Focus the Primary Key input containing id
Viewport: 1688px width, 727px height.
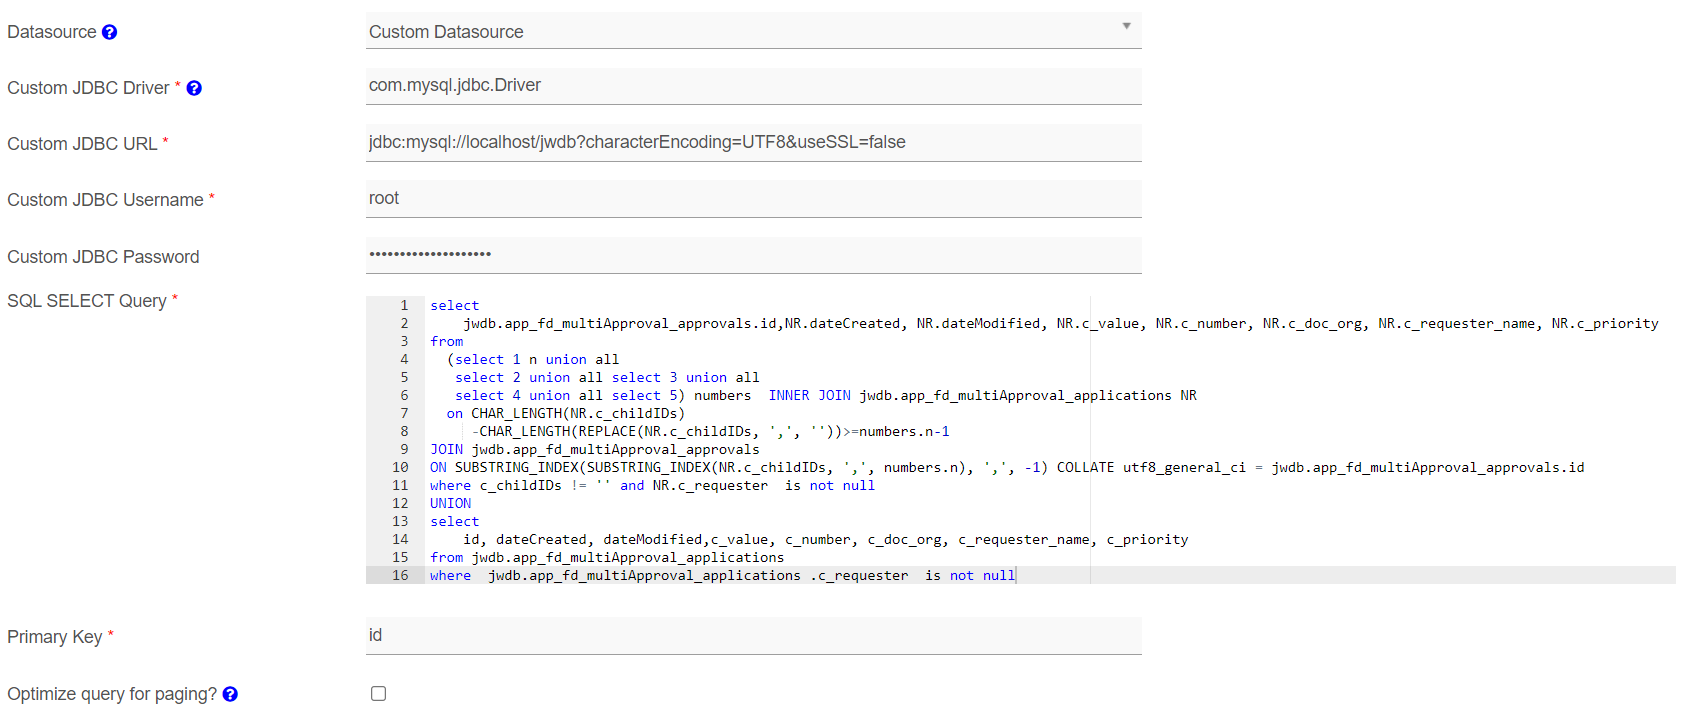(x=753, y=635)
